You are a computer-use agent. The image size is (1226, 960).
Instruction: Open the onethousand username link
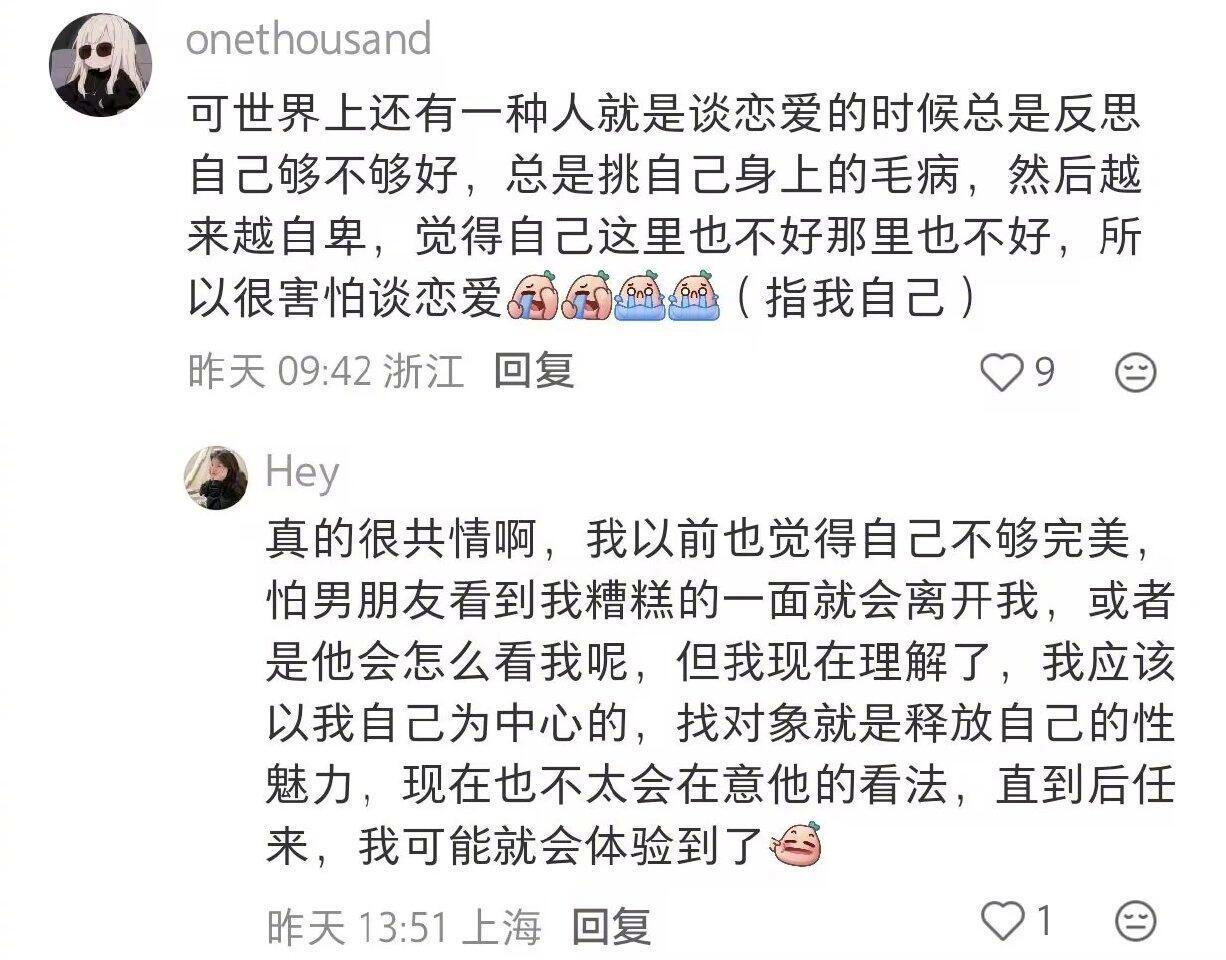pyautogui.click(x=309, y=40)
